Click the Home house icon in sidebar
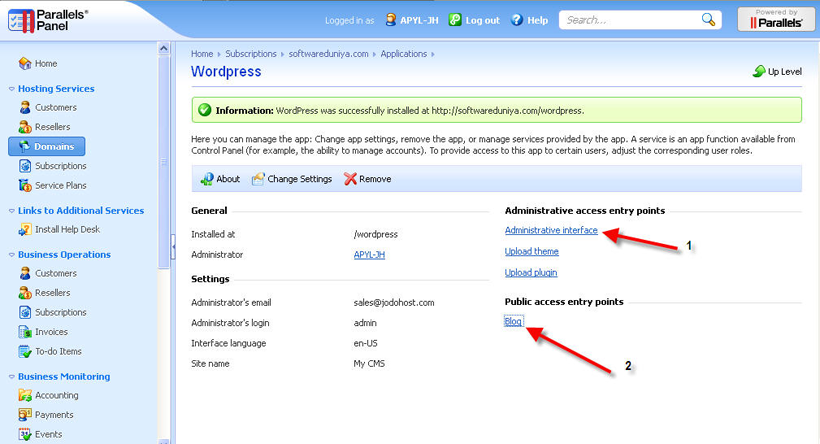 click(x=25, y=63)
